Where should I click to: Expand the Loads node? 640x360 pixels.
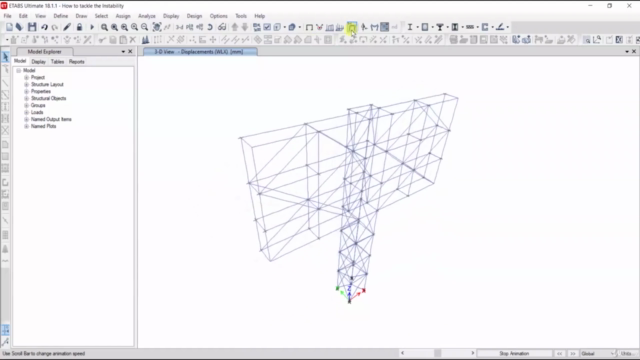27,112
